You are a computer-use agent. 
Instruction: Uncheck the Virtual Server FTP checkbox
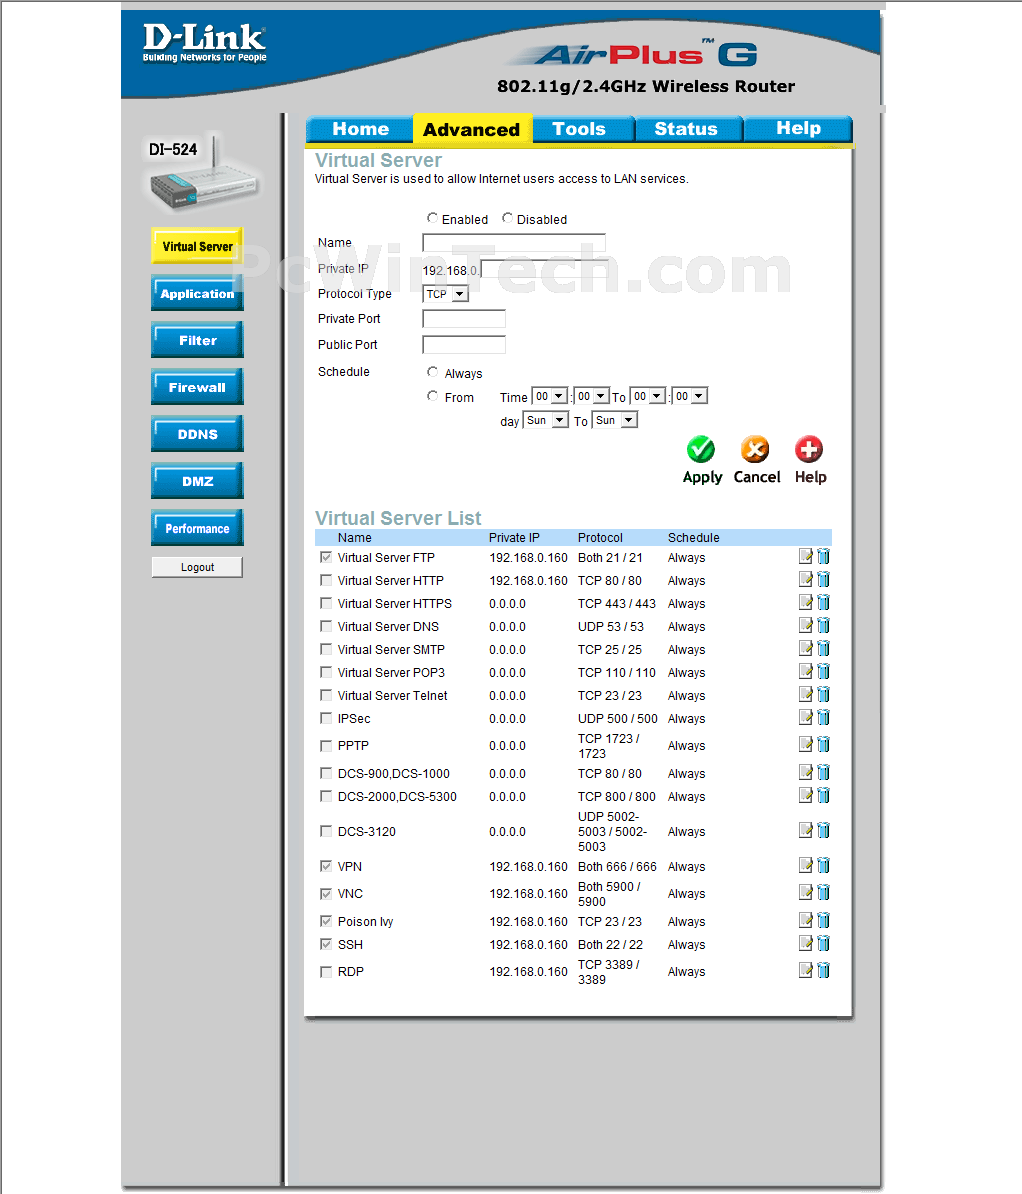326,557
